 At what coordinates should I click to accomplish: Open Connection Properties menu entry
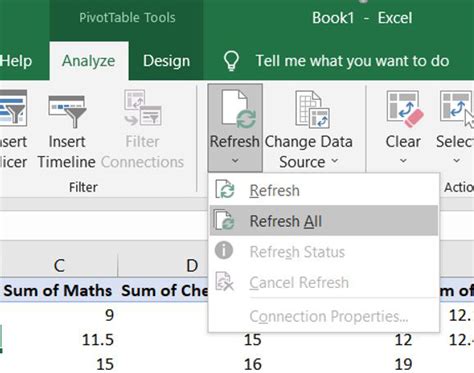[x=323, y=316]
